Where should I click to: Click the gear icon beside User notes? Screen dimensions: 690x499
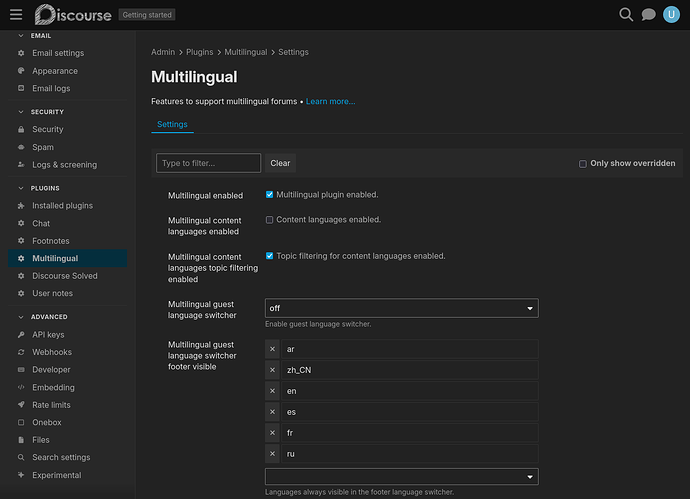point(21,293)
